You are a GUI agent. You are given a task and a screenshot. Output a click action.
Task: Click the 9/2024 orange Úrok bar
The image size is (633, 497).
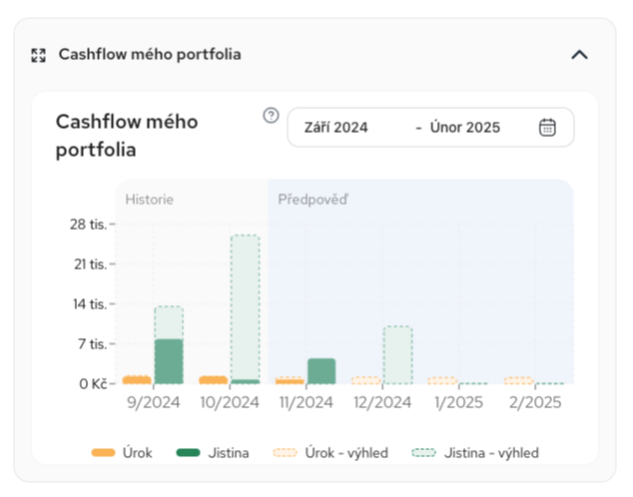137,380
